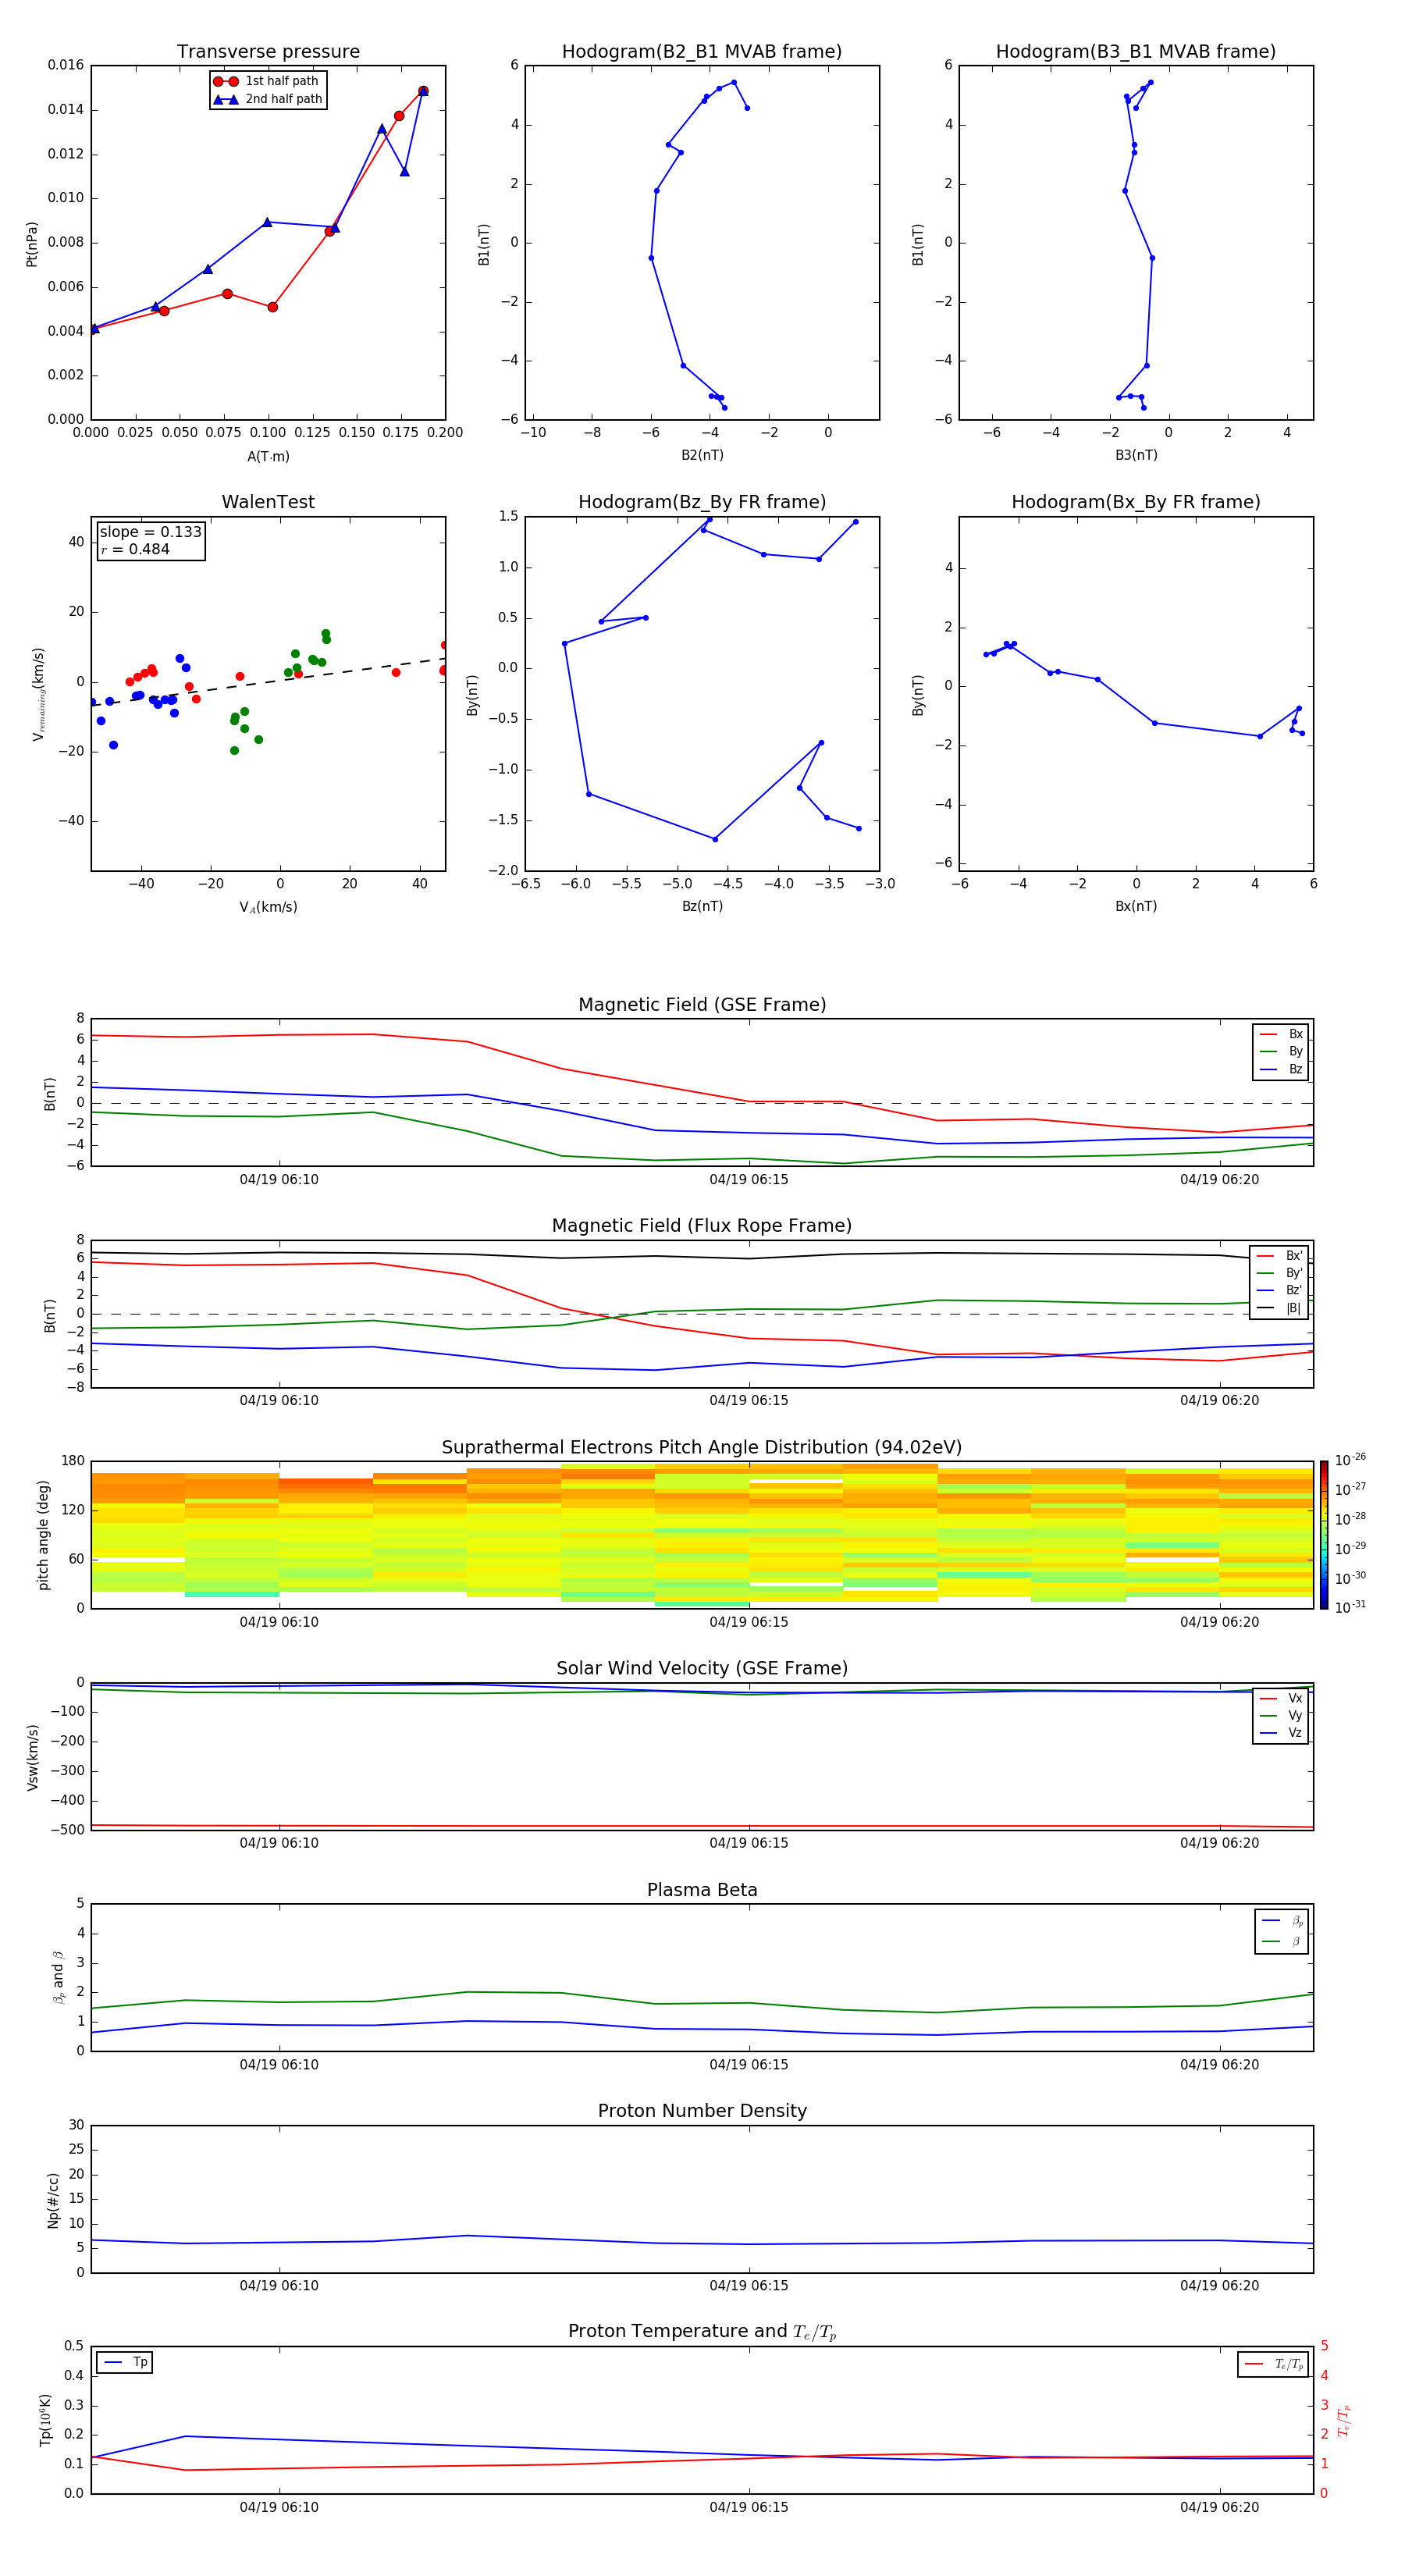Click the 'A(T·m)' x-axis label
The height and width of the screenshot is (2576, 1405).
click(268, 457)
